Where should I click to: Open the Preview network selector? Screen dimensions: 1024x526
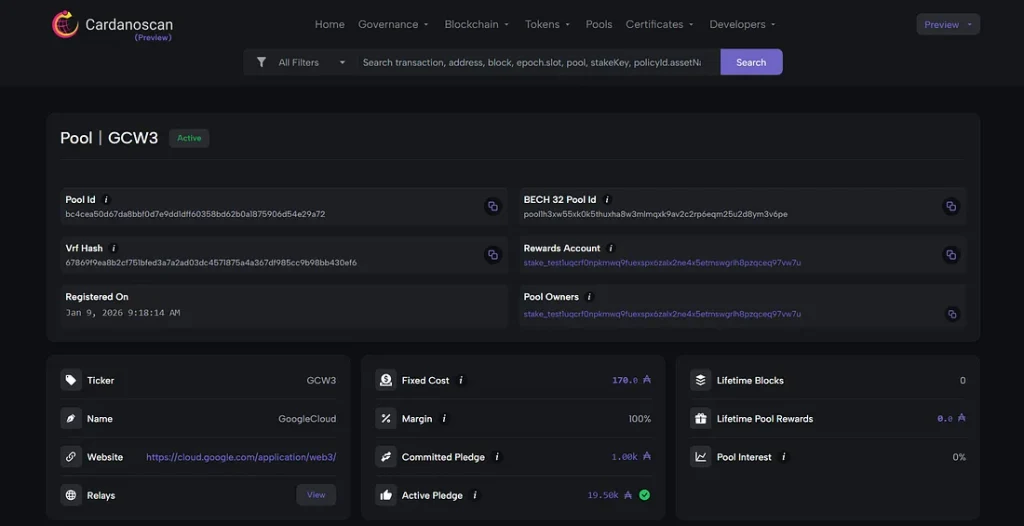[x=948, y=24]
